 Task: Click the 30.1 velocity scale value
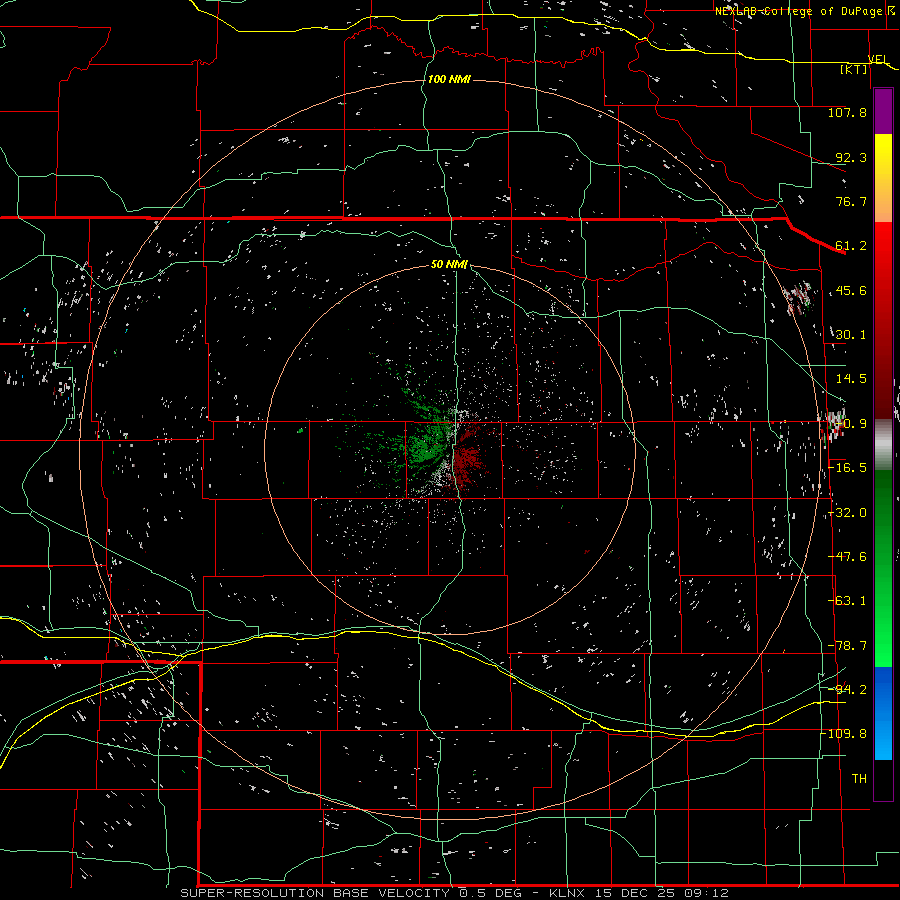point(851,335)
